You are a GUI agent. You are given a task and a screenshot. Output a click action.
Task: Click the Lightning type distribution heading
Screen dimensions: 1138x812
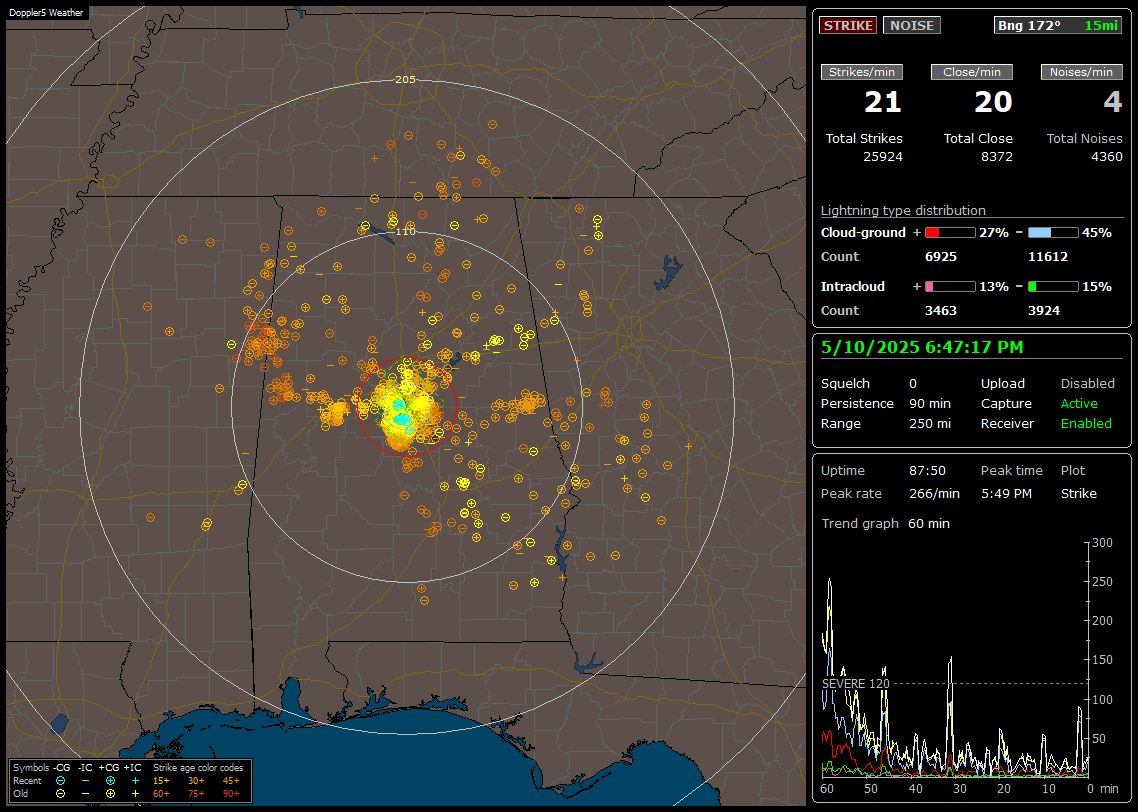point(903,210)
